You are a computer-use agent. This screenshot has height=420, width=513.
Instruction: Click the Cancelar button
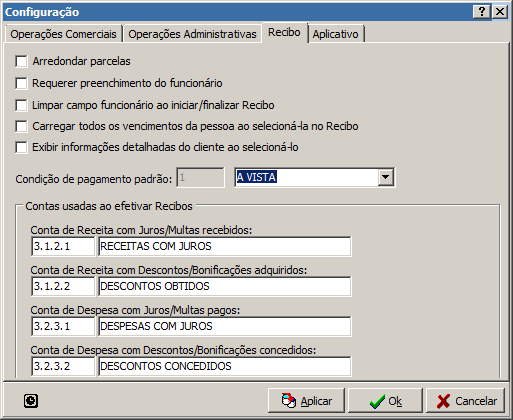(466, 401)
